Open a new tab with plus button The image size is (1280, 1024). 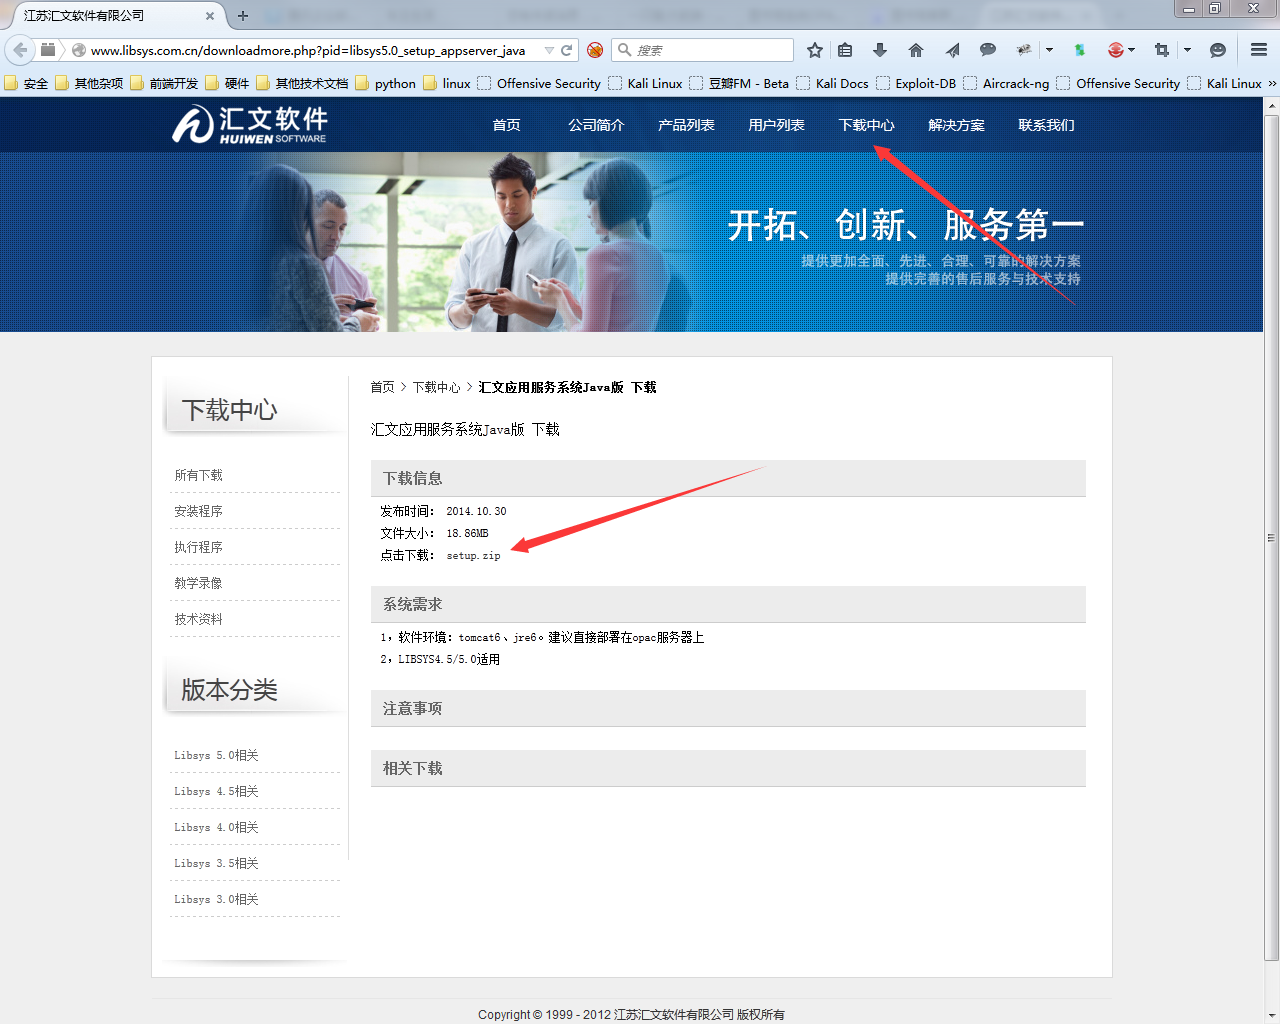243,16
